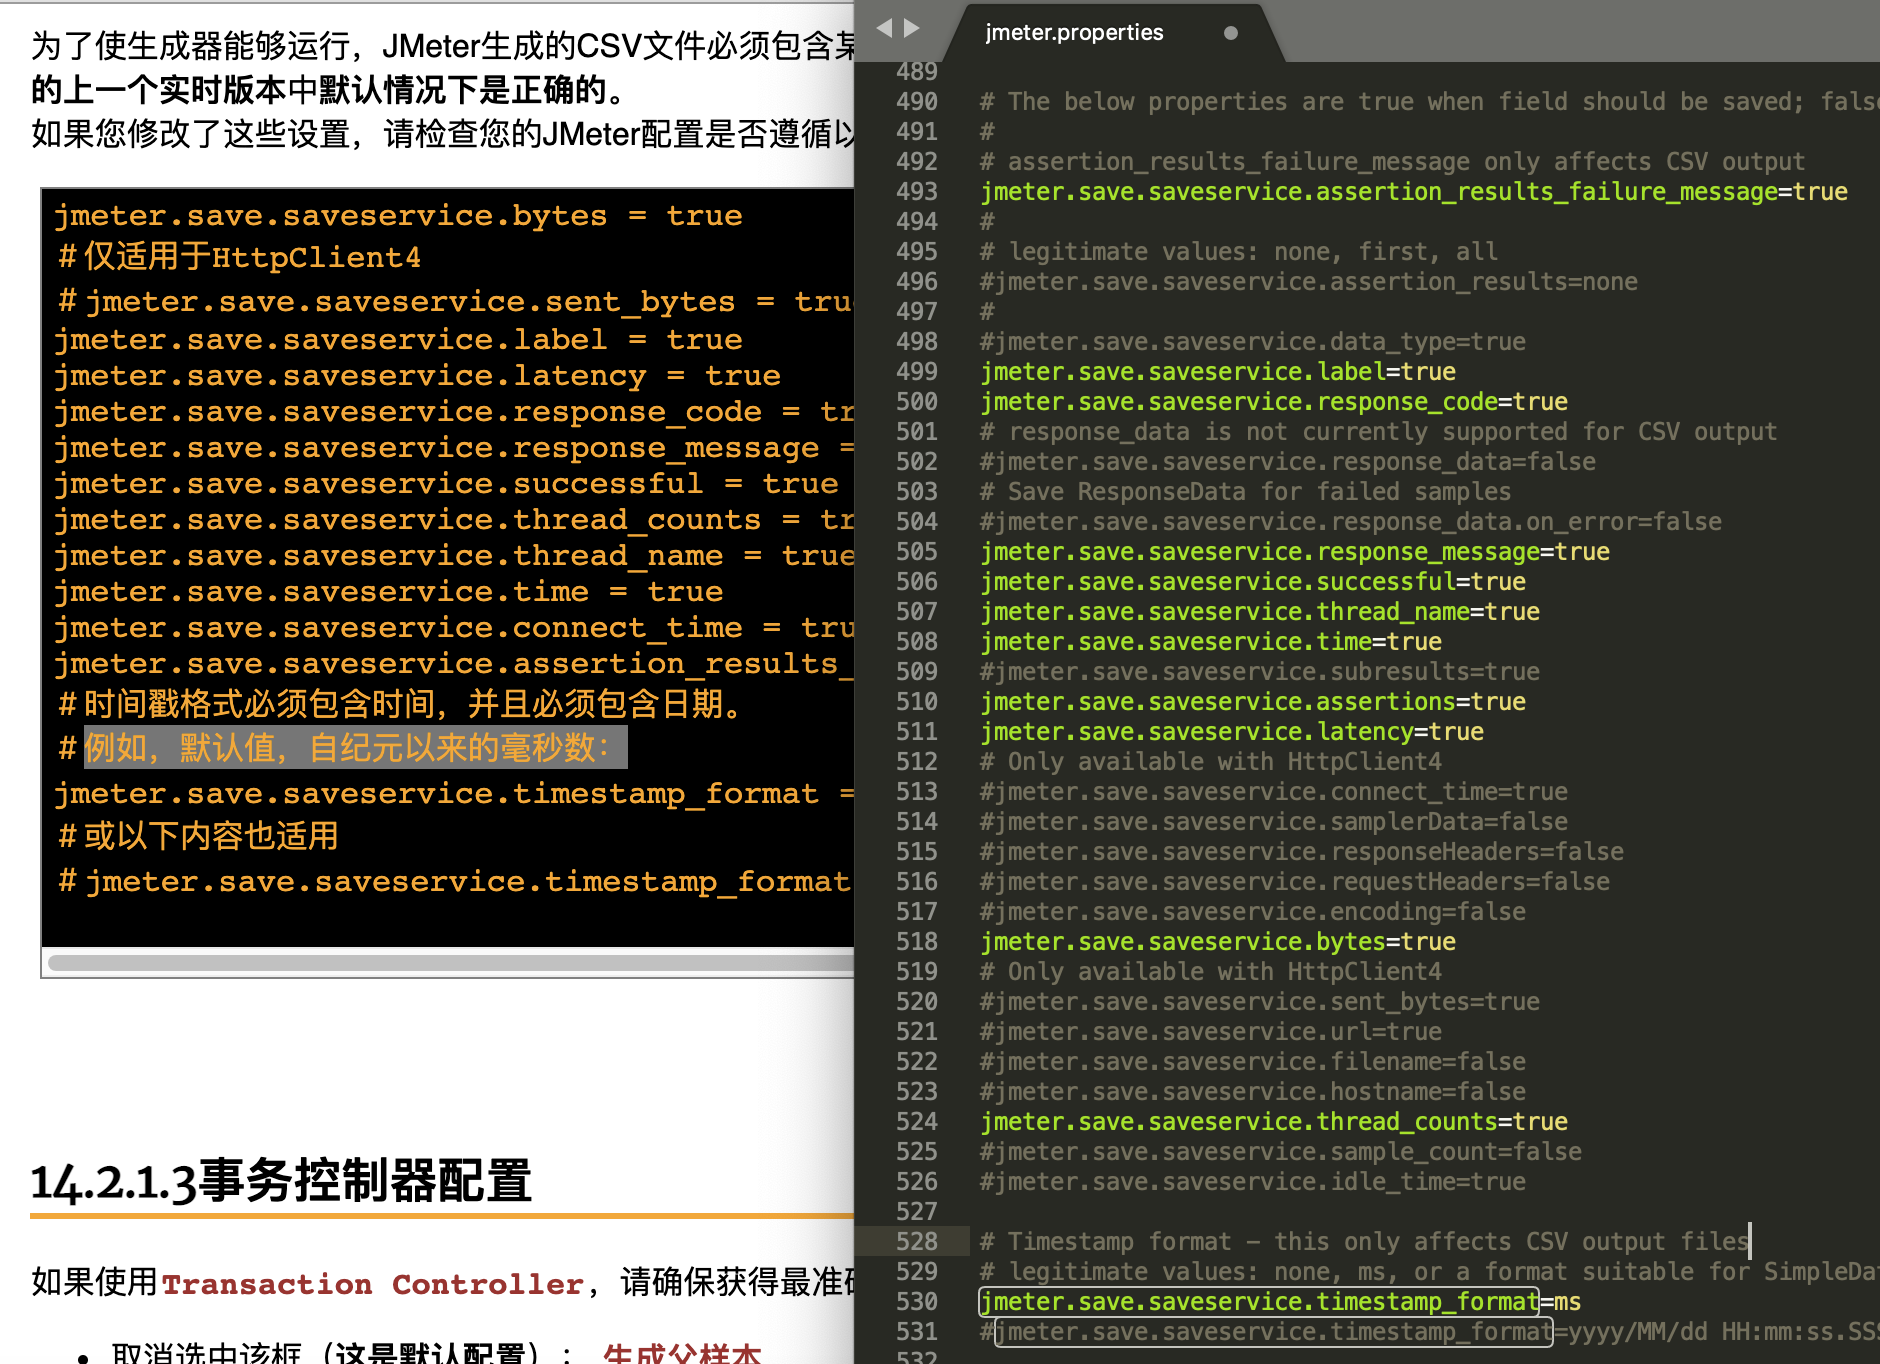Click line number 528 in the gutter
Image resolution: width=1880 pixels, height=1364 pixels.
pos(916,1241)
